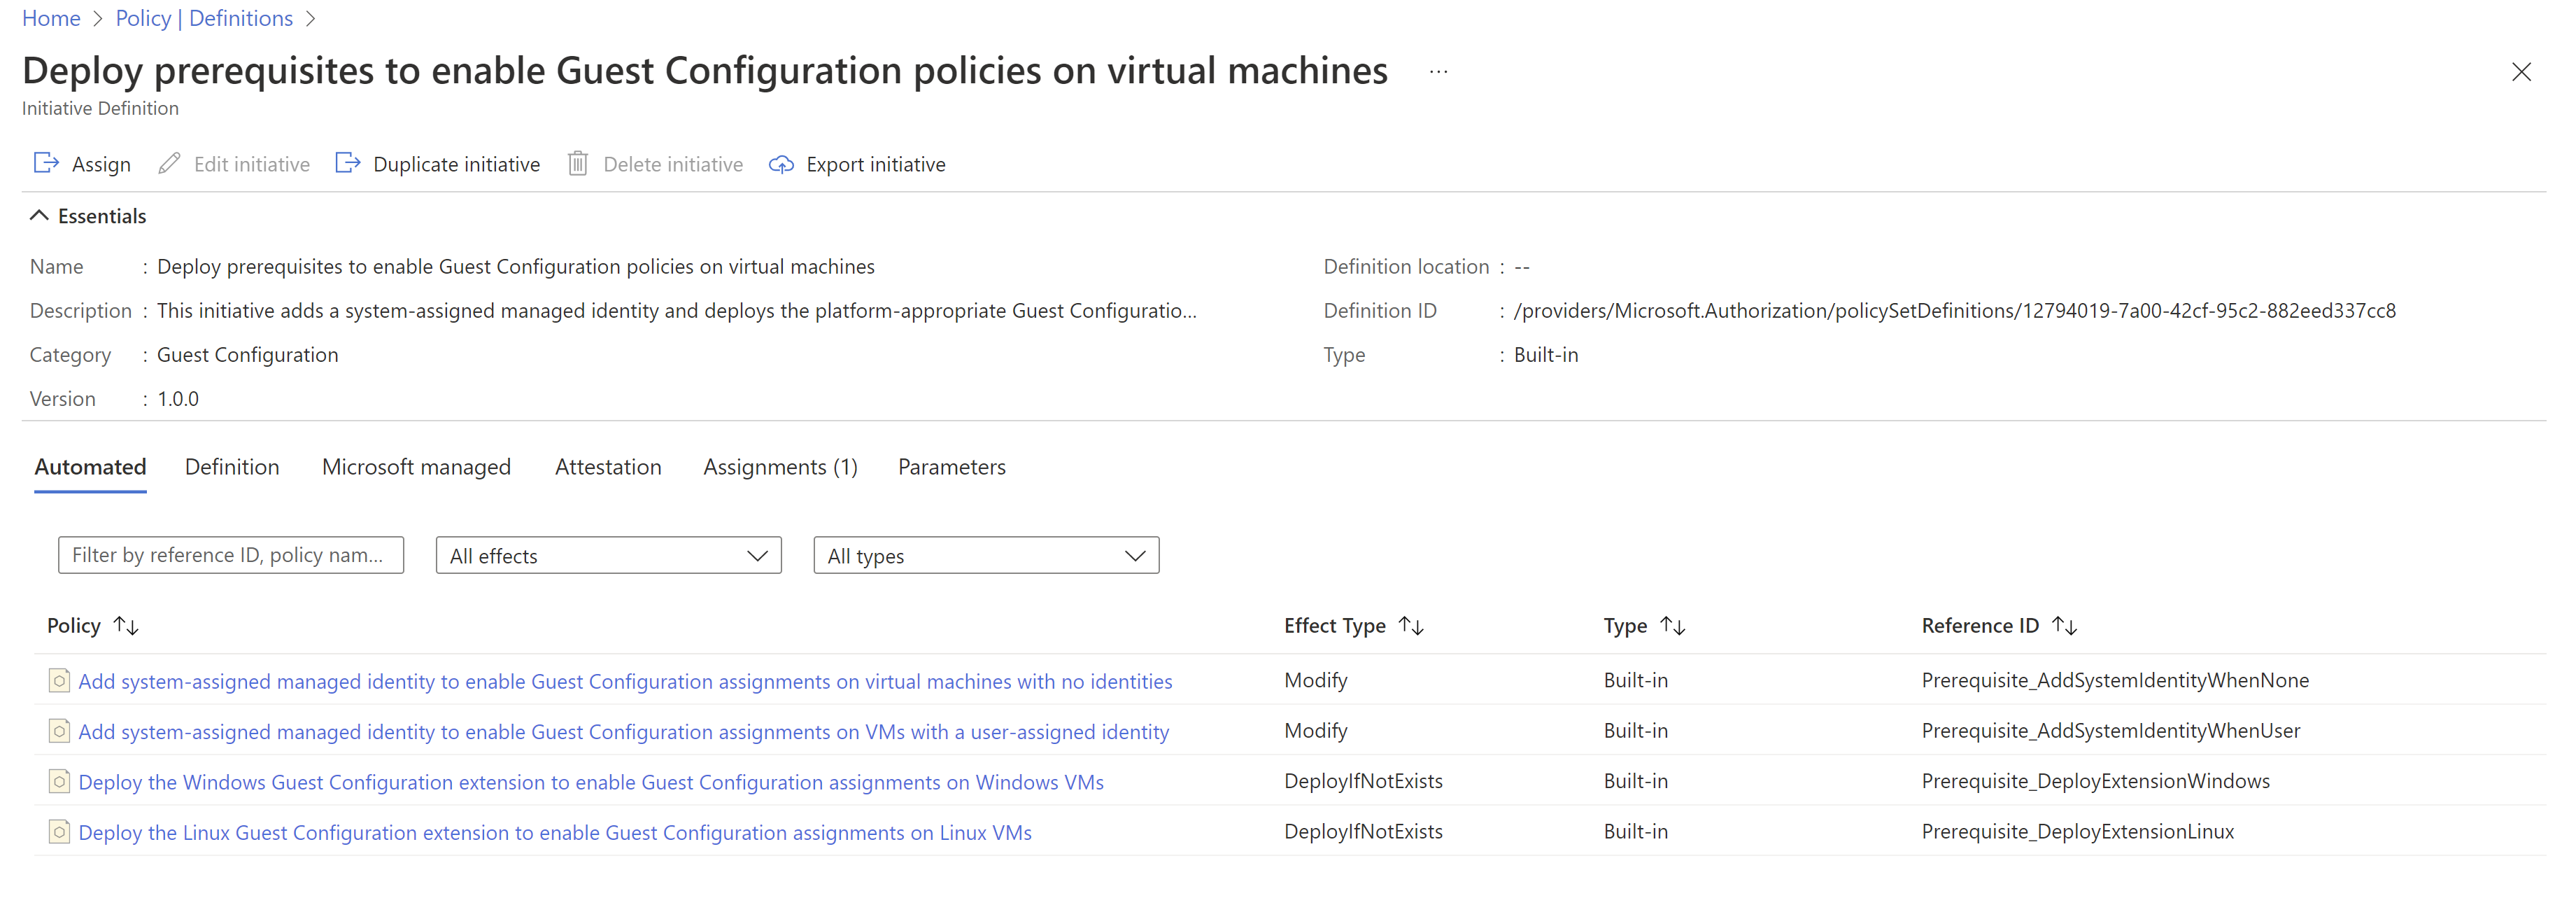
Task: Click the Export initiative cloud icon
Action: click(781, 164)
